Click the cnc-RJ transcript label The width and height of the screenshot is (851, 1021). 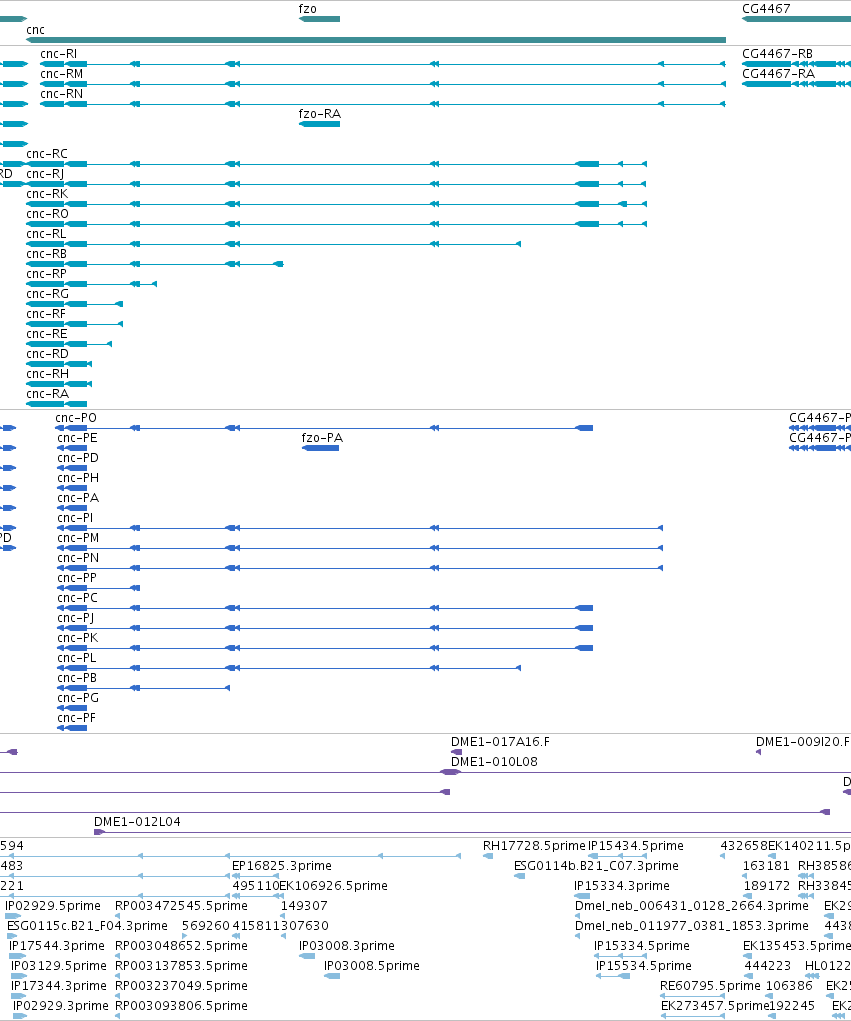45,174
